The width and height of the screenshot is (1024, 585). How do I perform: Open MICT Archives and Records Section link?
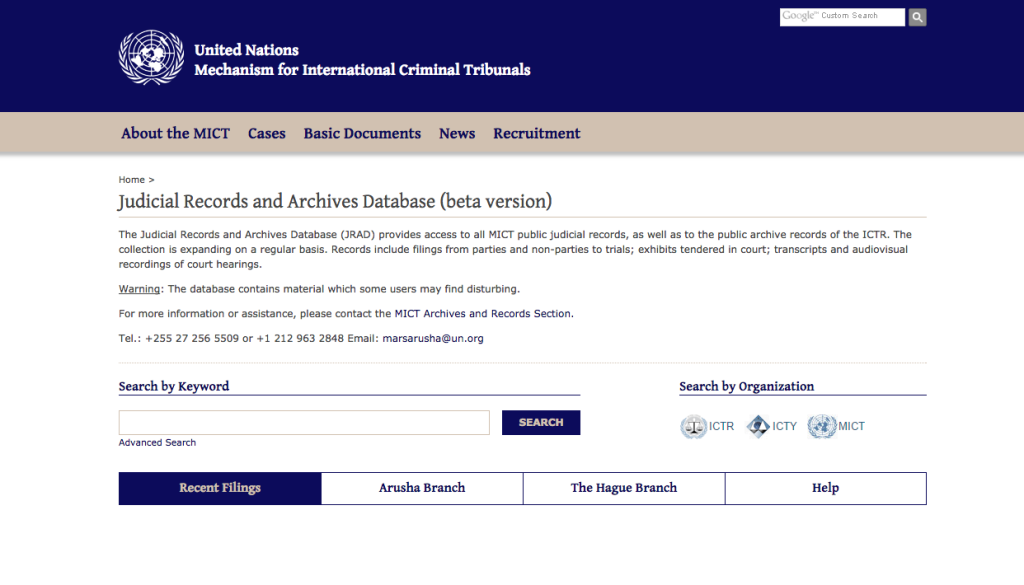(483, 313)
